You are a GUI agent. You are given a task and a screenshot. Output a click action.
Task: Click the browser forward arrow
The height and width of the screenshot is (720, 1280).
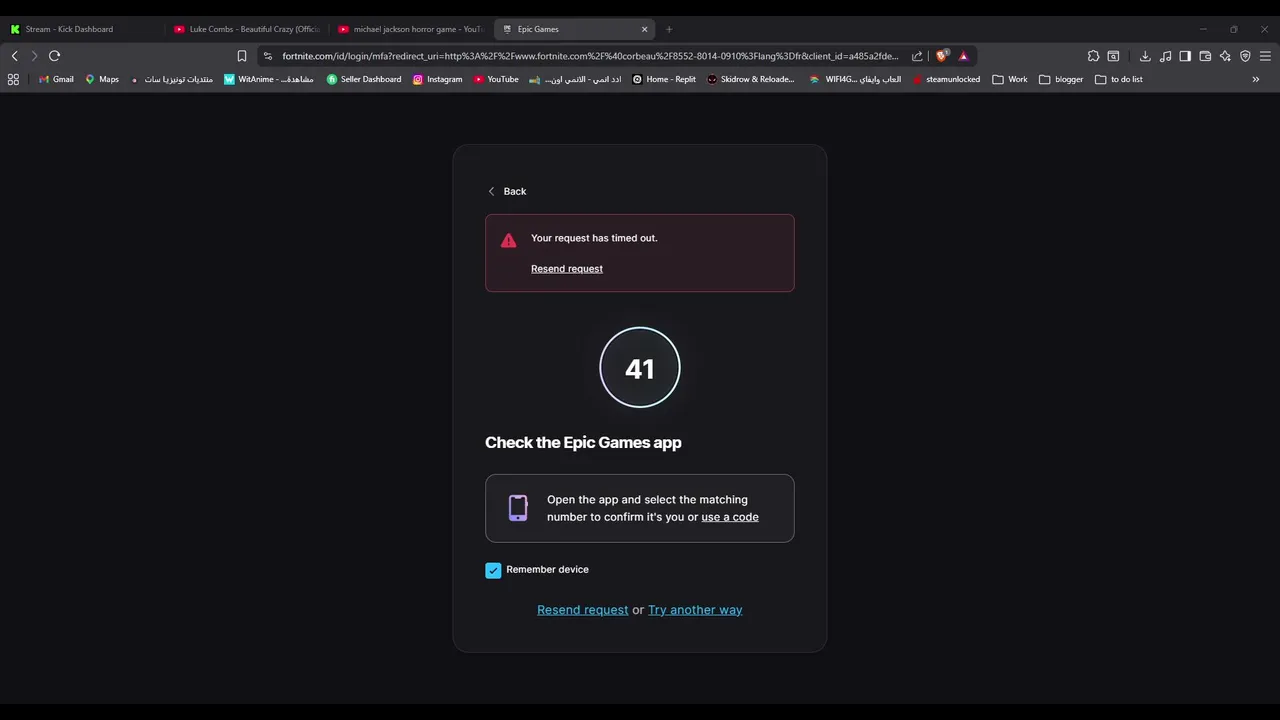point(34,56)
